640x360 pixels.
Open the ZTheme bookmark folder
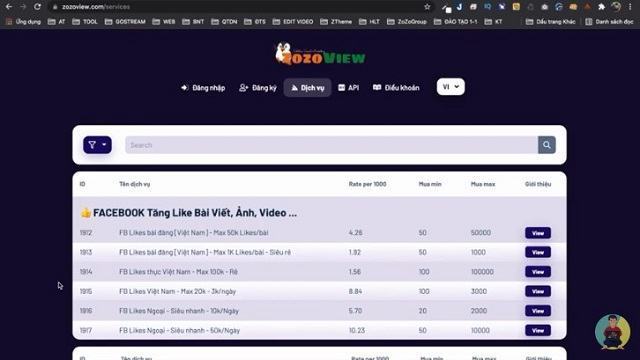coord(336,22)
